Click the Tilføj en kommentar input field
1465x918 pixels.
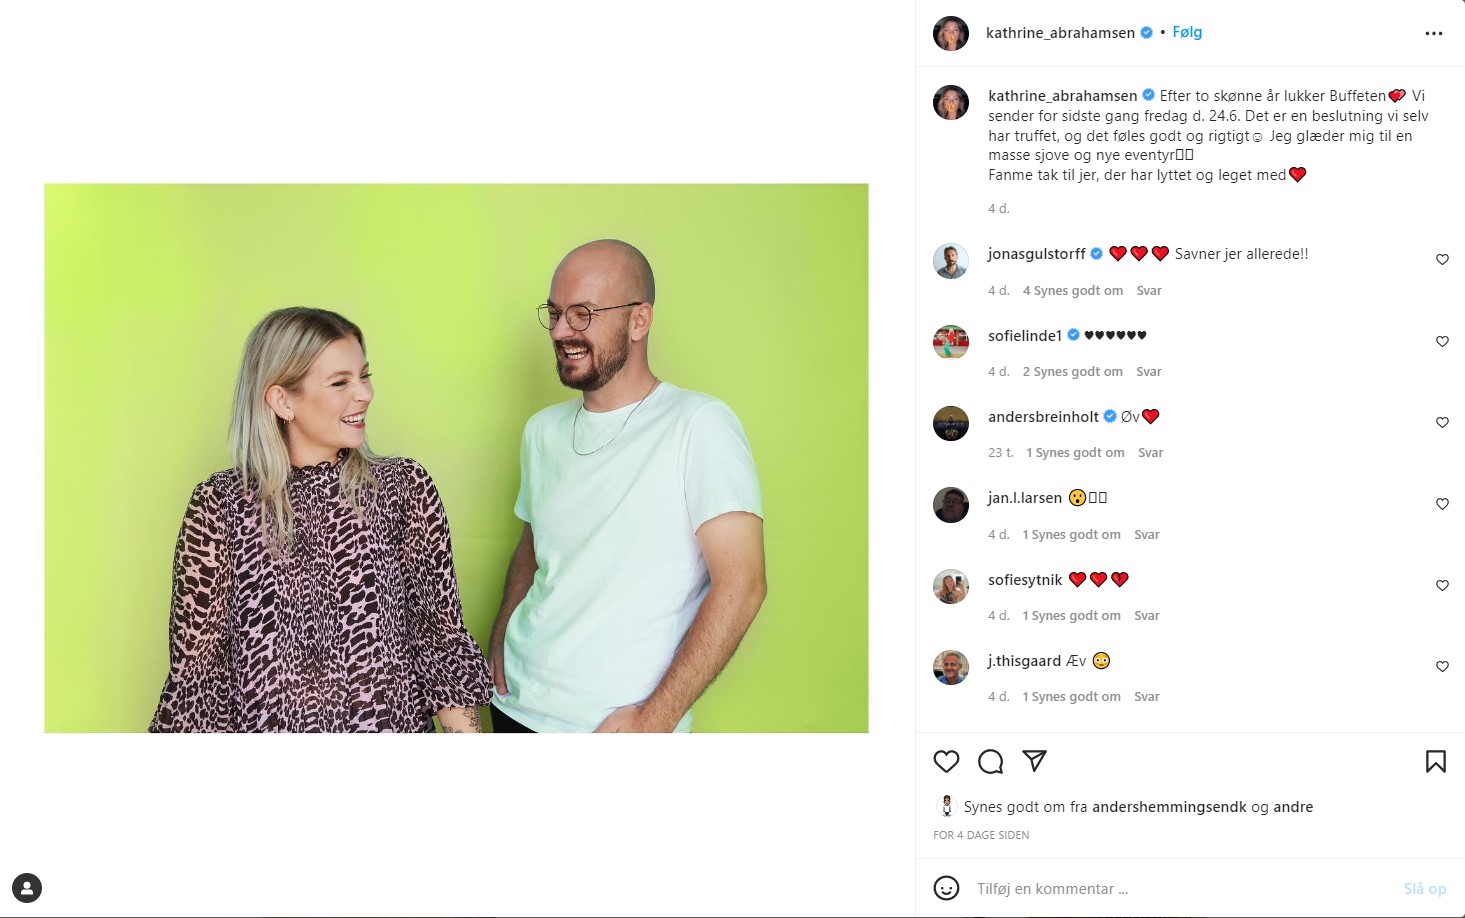point(1180,889)
